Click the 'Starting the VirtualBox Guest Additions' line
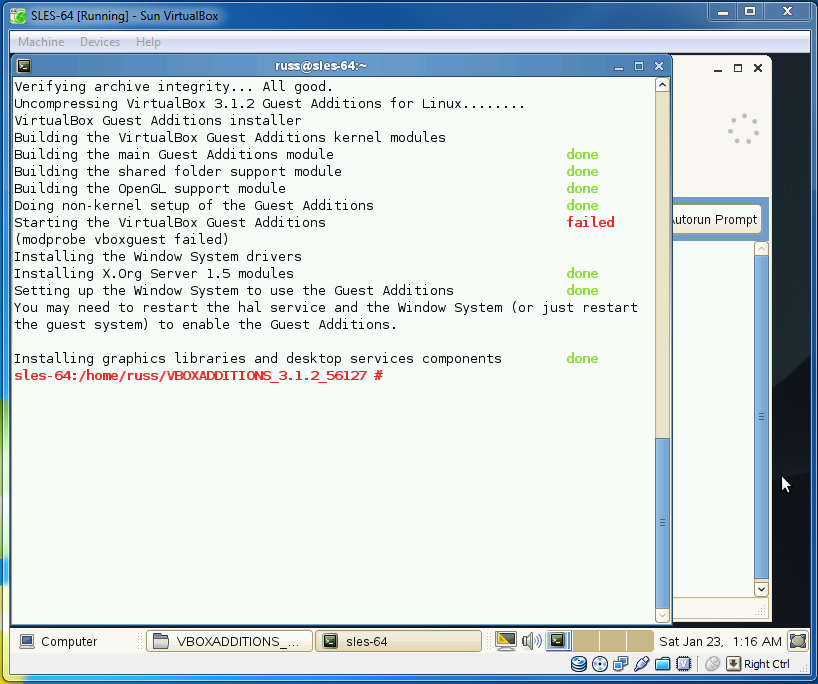The height and width of the screenshot is (684, 818). 170,222
